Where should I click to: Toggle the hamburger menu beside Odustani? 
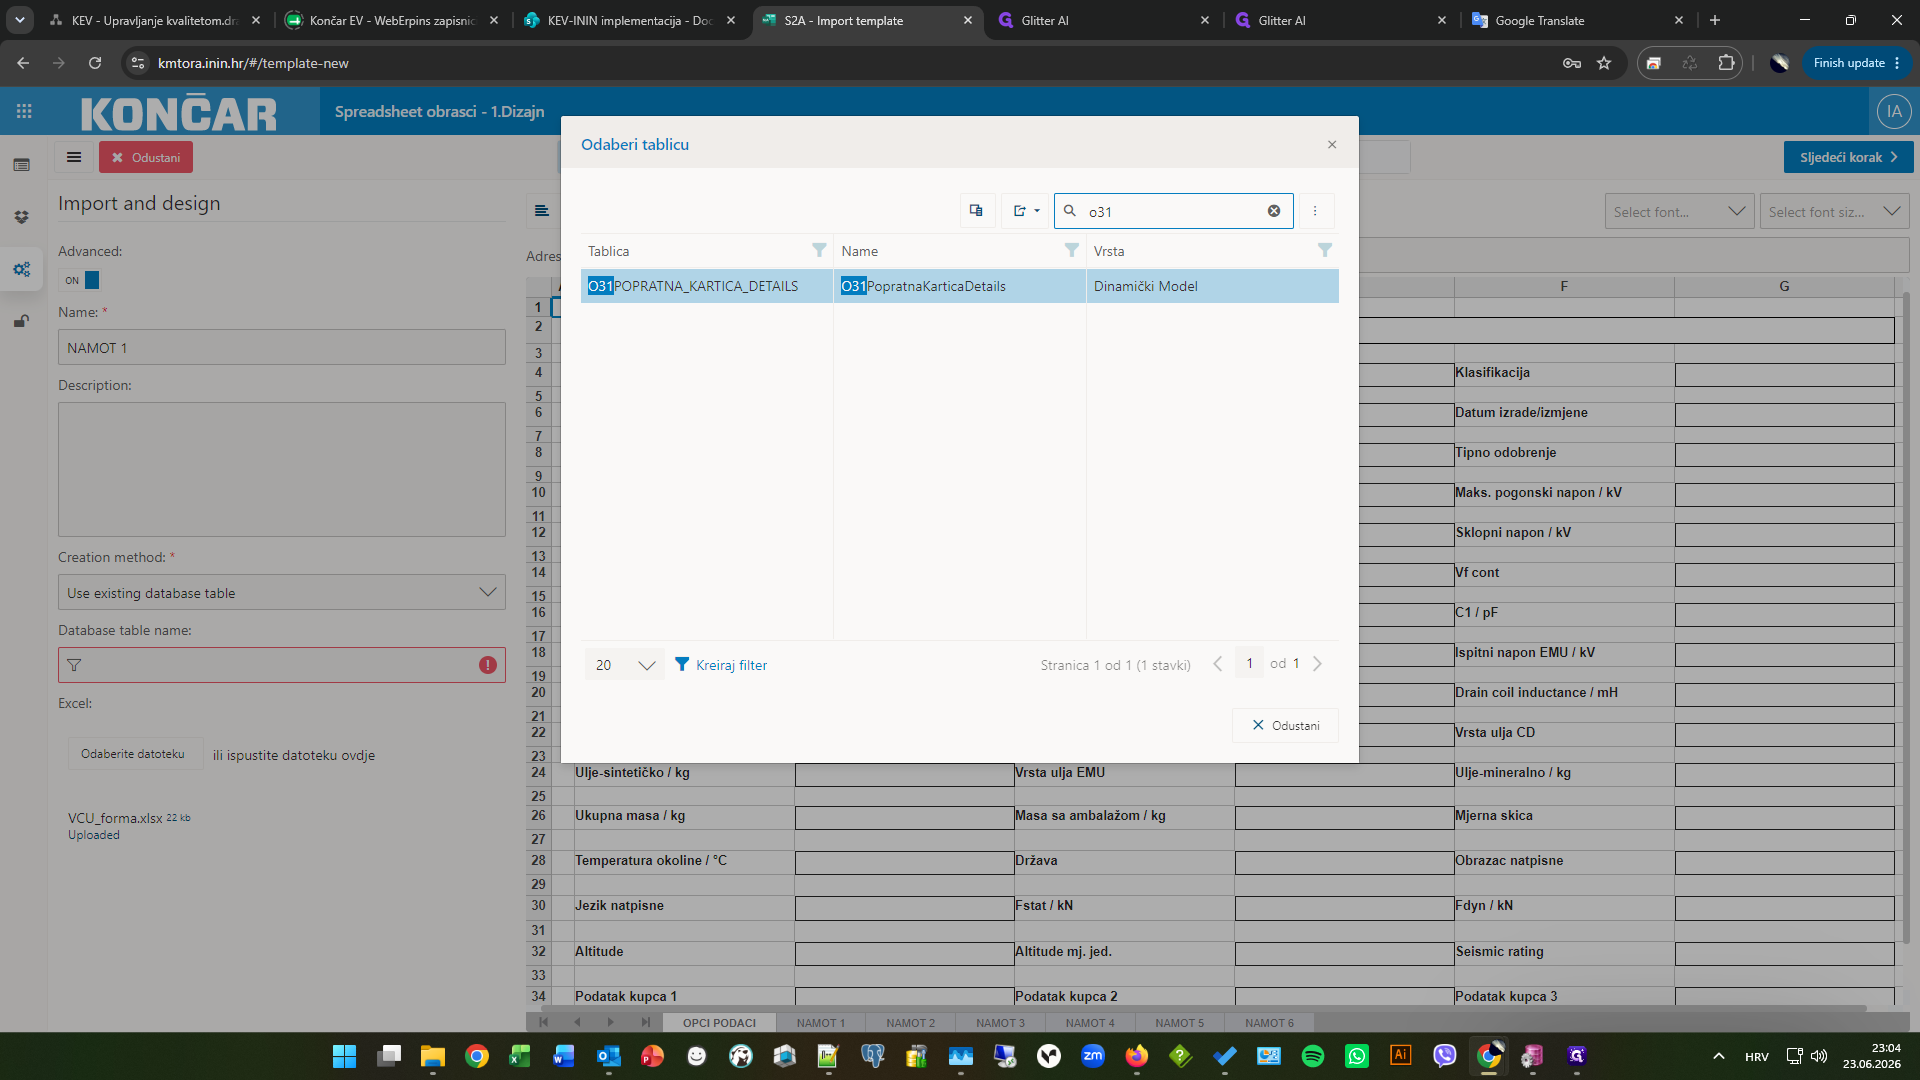pyautogui.click(x=74, y=157)
